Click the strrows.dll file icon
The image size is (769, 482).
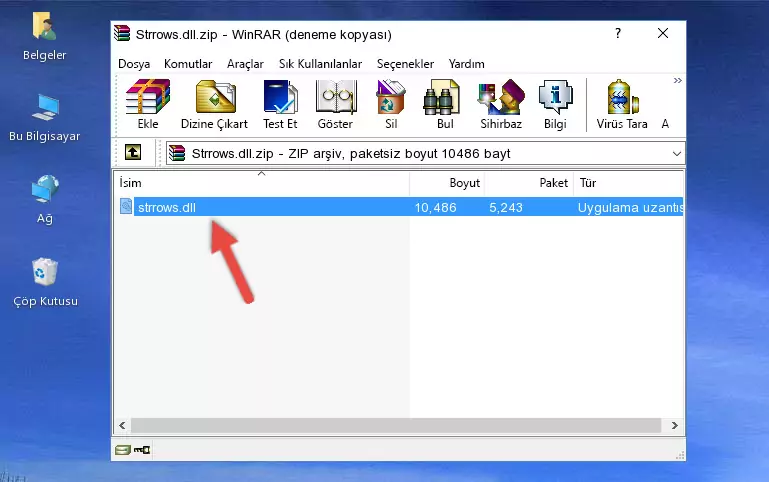pyautogui.click(x=126, y=206)
